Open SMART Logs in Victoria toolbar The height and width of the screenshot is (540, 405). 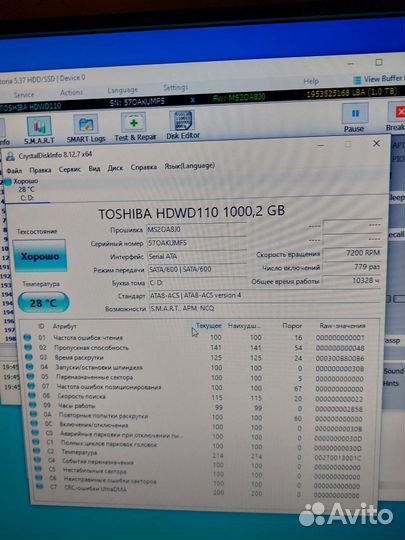coord(86,128)
